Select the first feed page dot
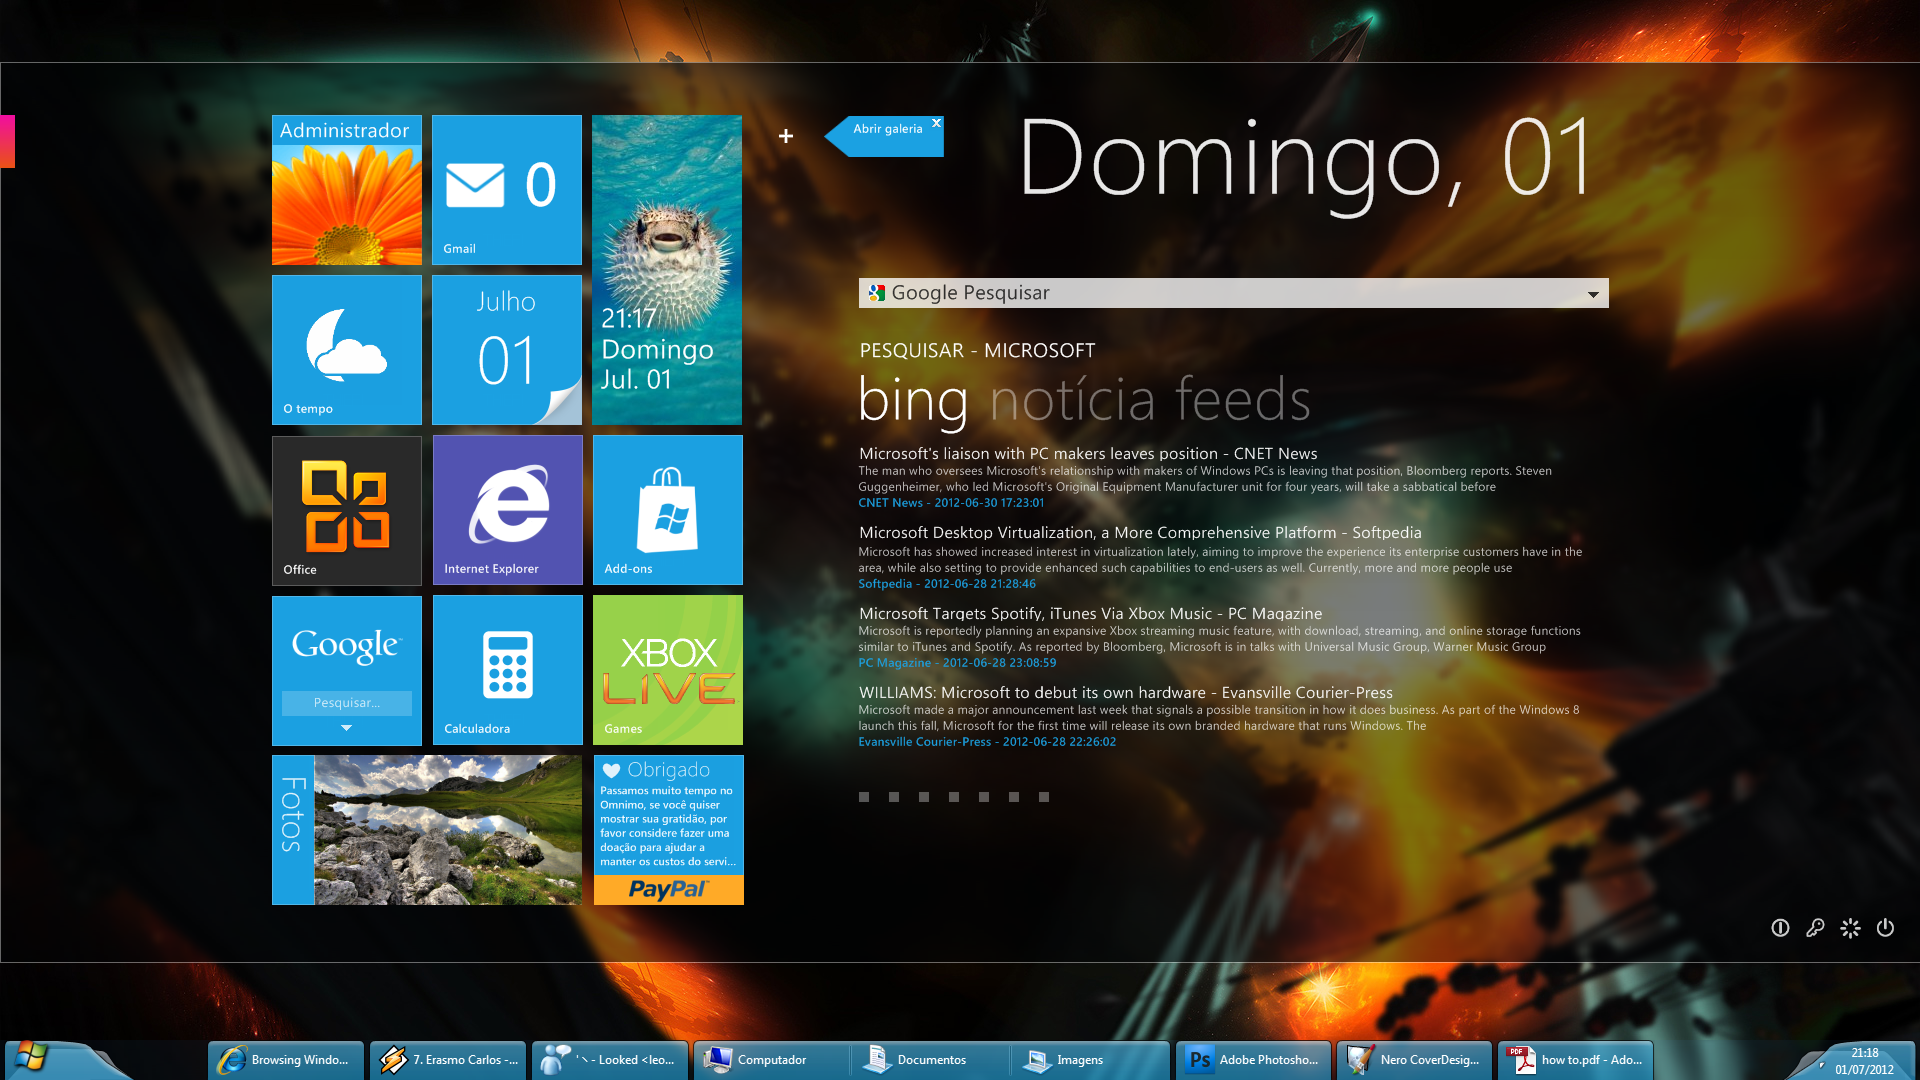This screenshot has height=1080, width=1920. pyautogui.click(x=864, y=797)
